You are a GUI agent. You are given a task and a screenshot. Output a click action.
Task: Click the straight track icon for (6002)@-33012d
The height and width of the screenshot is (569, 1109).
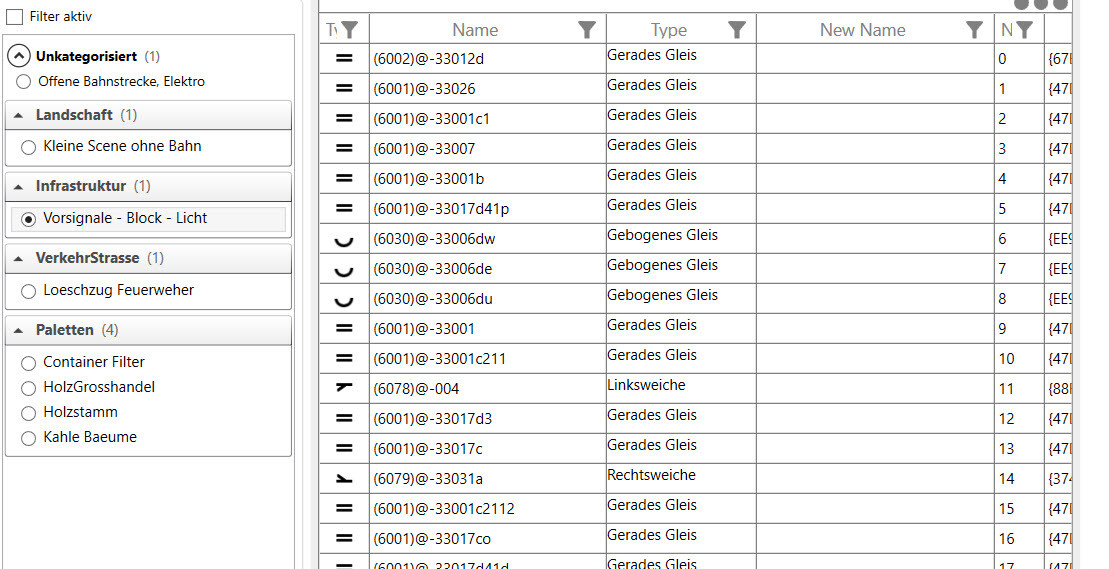click(x=344, y=59)
